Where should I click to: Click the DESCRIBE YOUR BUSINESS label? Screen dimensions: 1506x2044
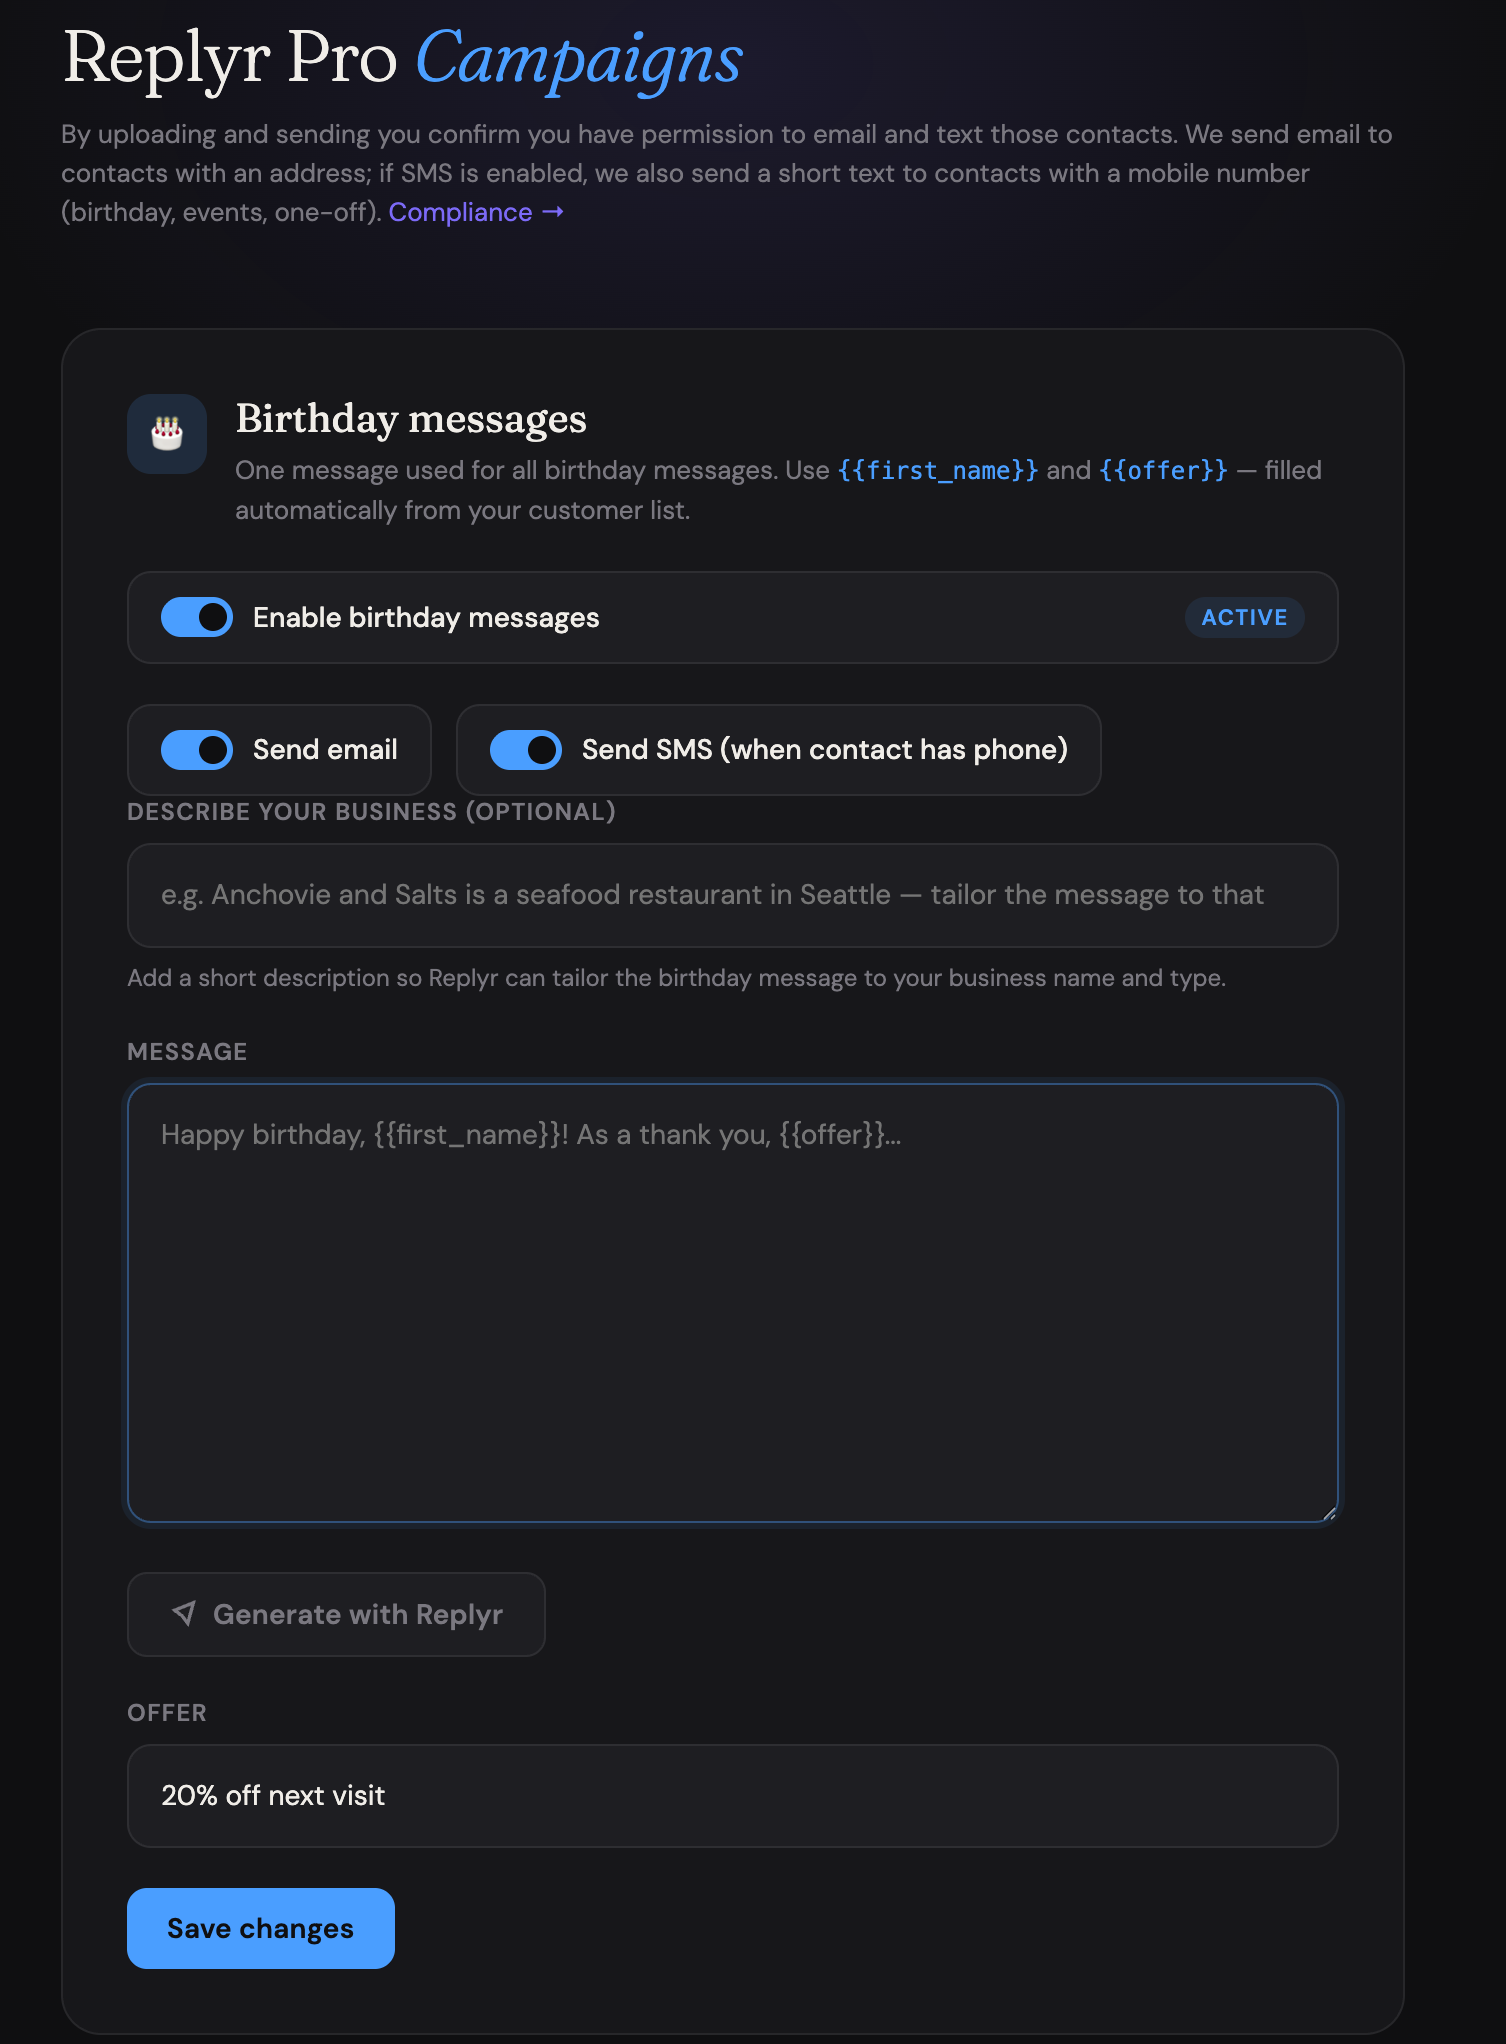[371, 811]
